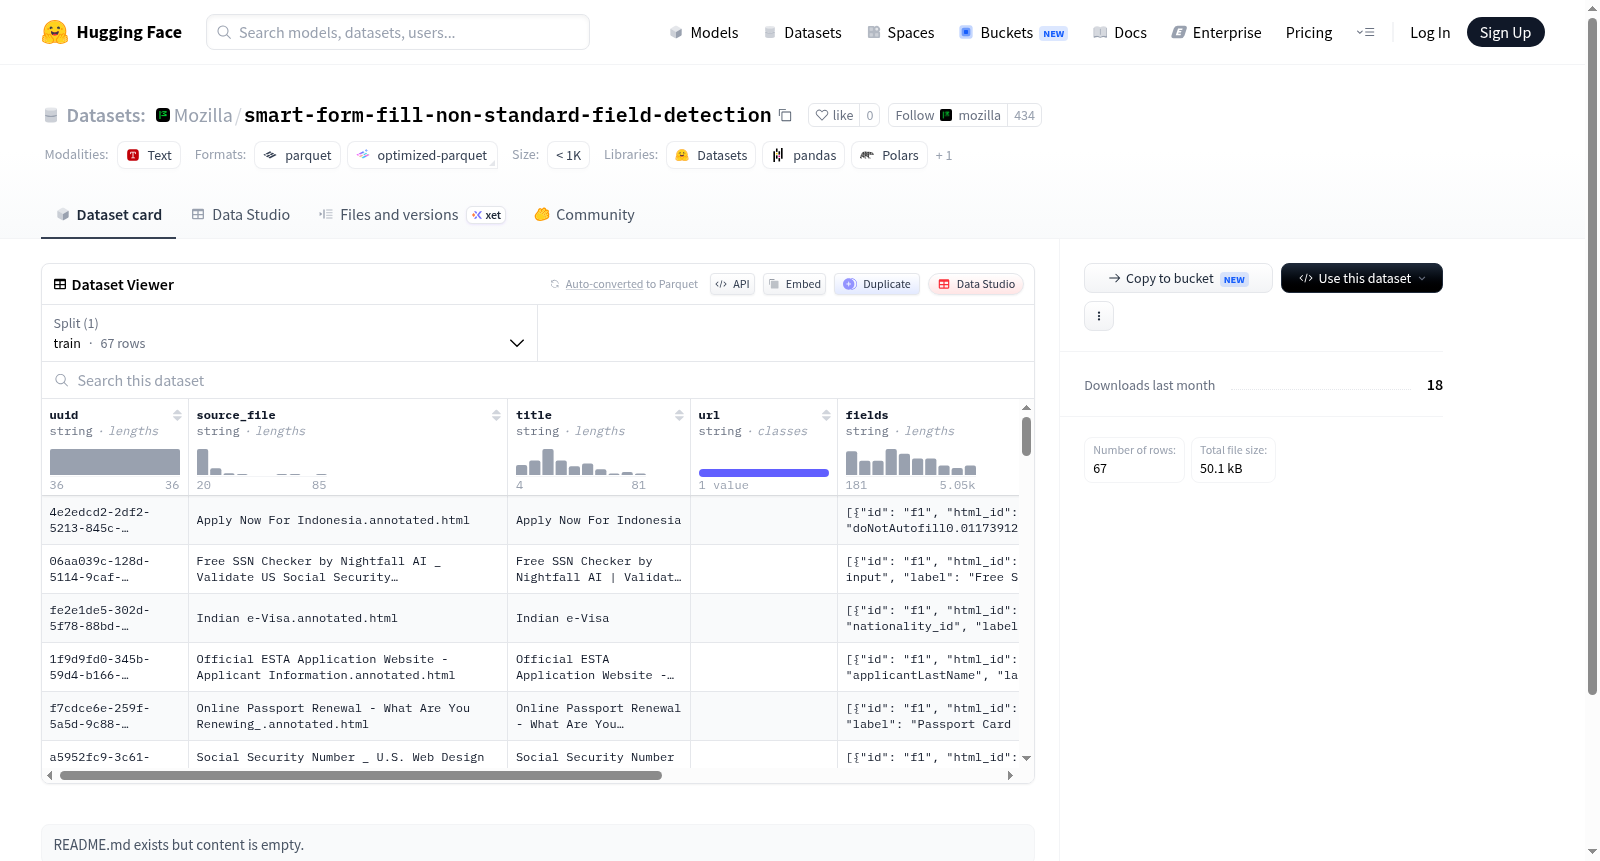Viewport: 1600px width, 861px height.
Task: Focus the models, datasets, users search box
Action: coord(398,32)
